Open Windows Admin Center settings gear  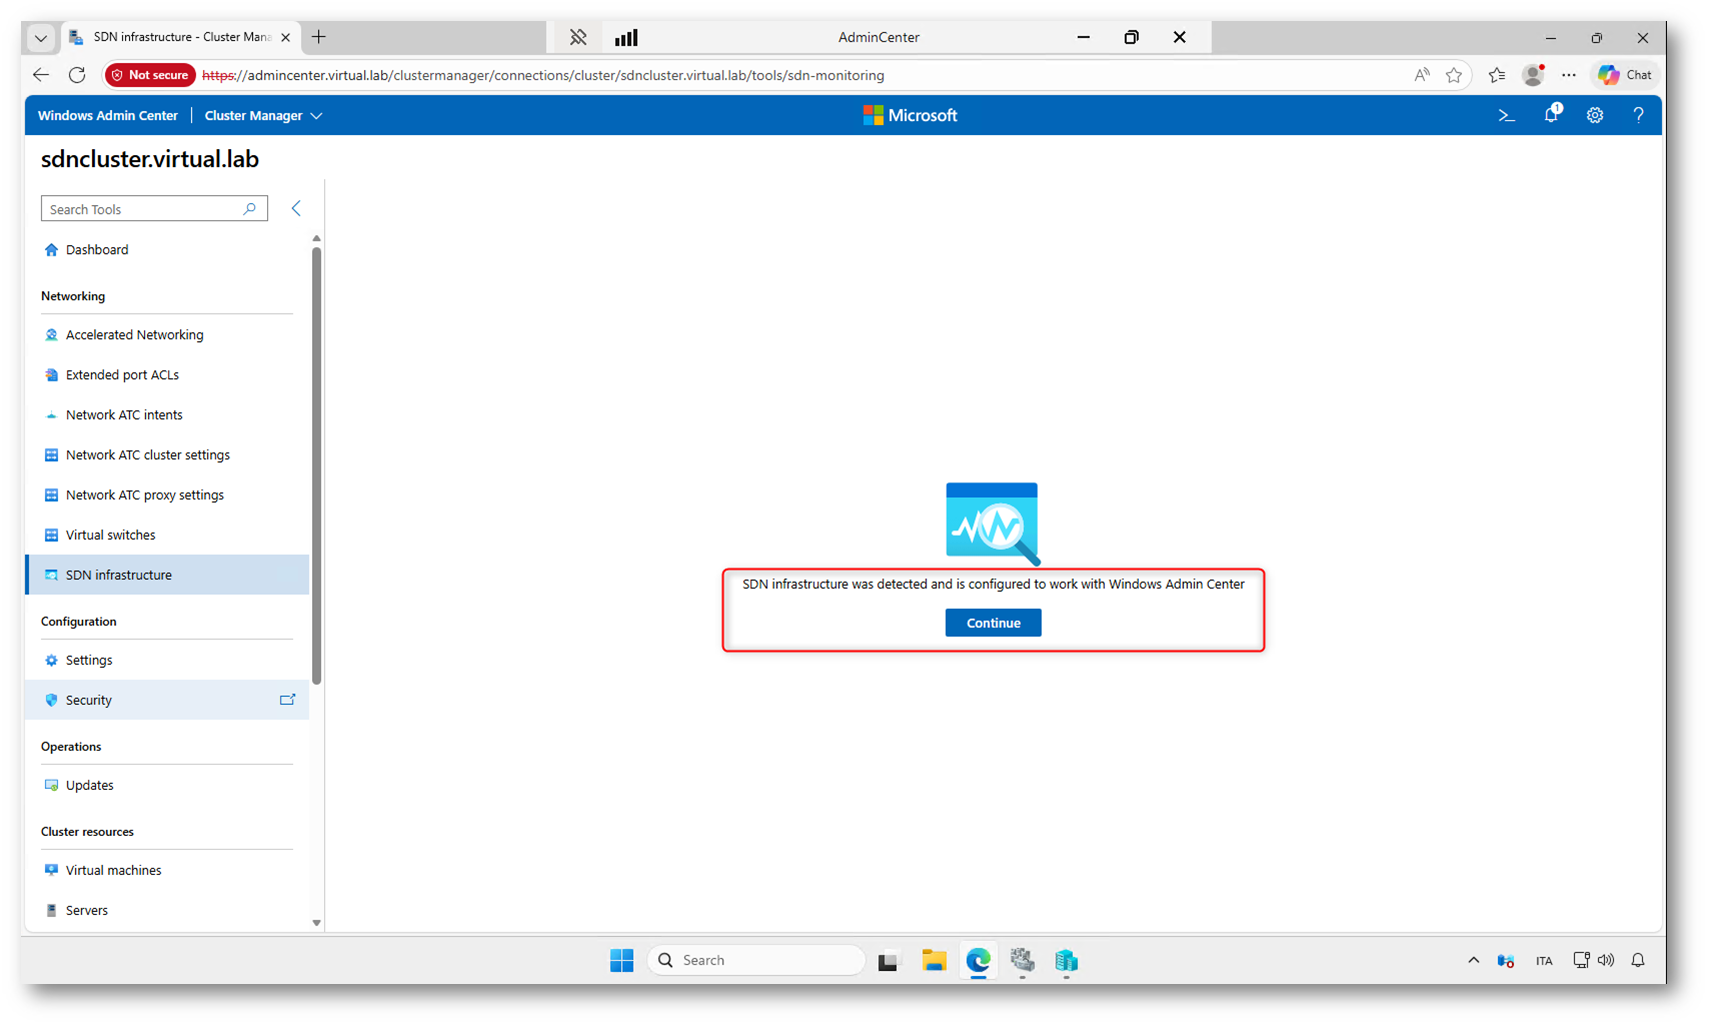(1595, 116)
